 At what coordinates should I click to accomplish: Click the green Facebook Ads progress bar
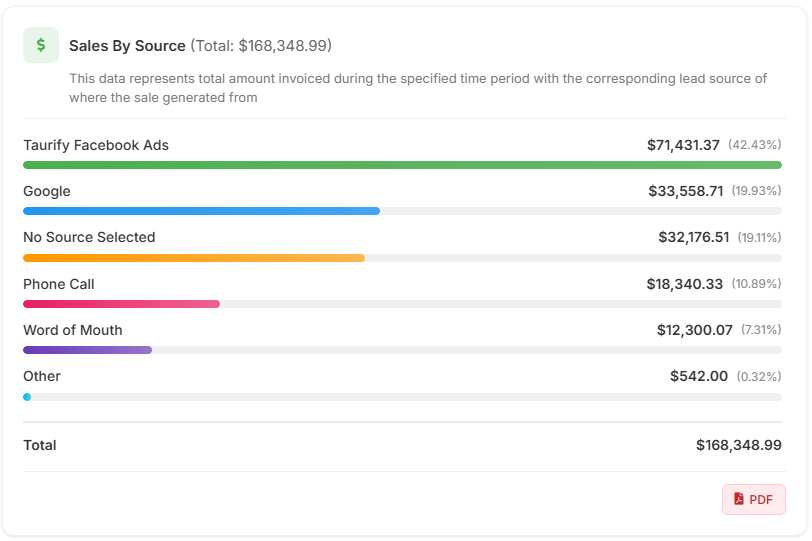[x=402, y=165]
